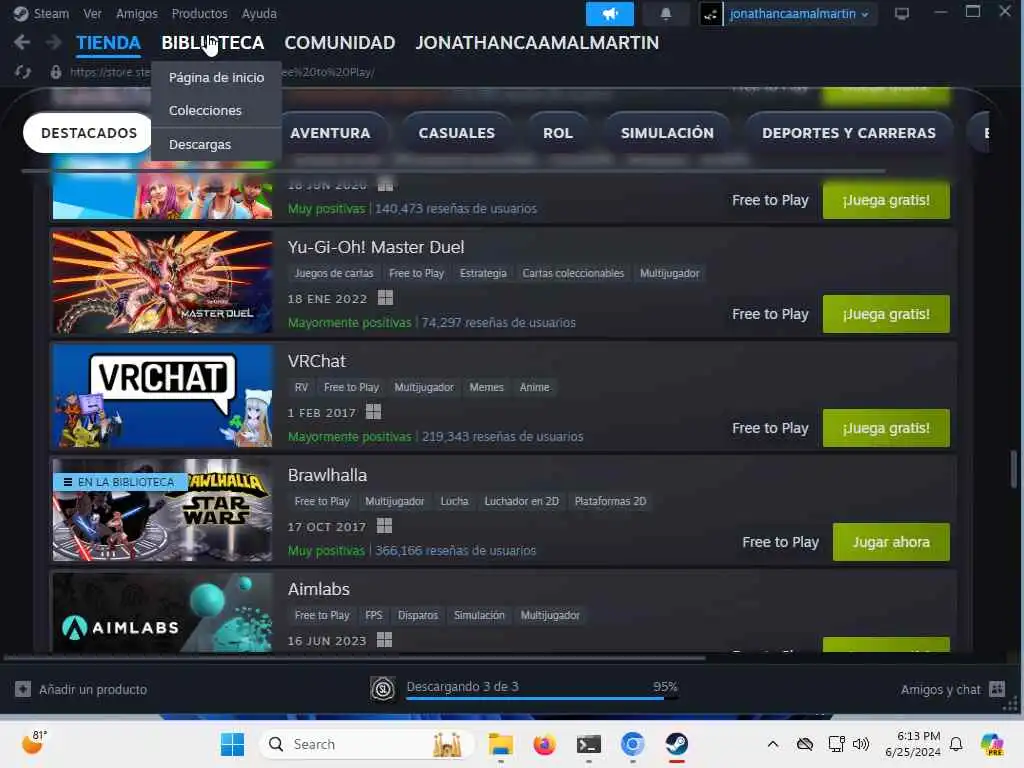Image resolution: width=1024 pixels, height=768 pixels.
Task: Click the padlock icon beside the URL
Action: (56, 72)
